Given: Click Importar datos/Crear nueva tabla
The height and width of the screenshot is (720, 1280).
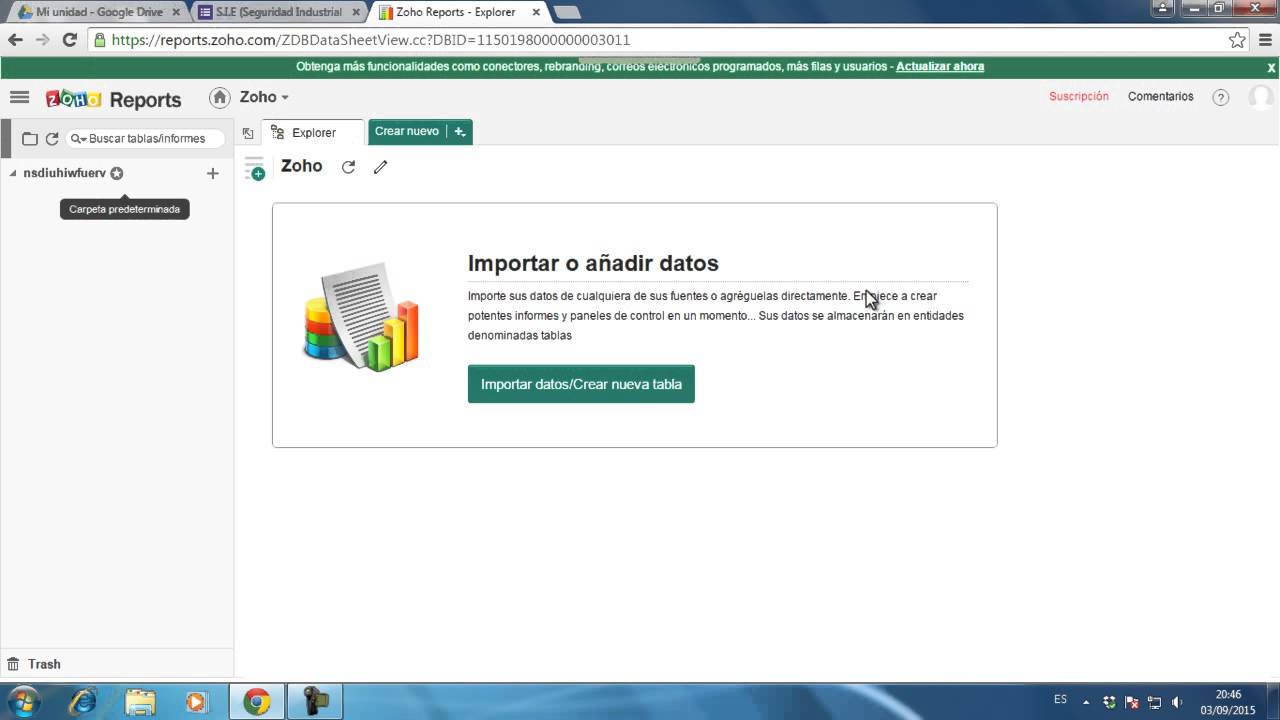Looking at the screenshot, I should [x=581, y=384].
